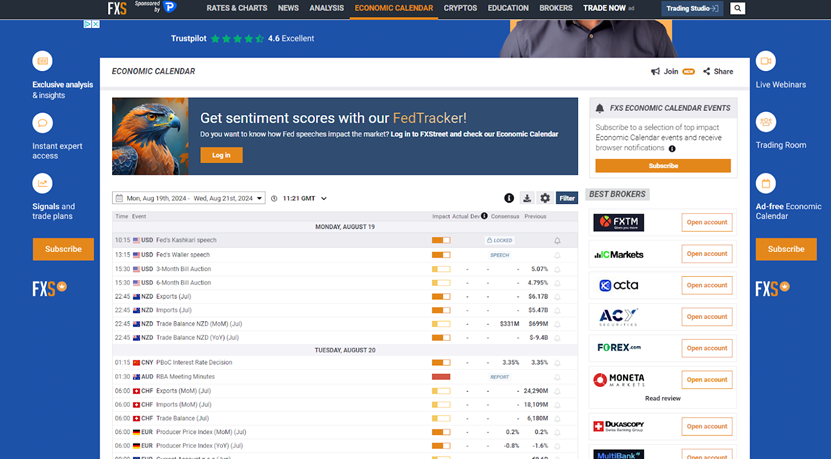Toggle alert bell for PBoC Interest Rate Decision
The width and height of the screenshot is (831, 459).
click(557, 363)
